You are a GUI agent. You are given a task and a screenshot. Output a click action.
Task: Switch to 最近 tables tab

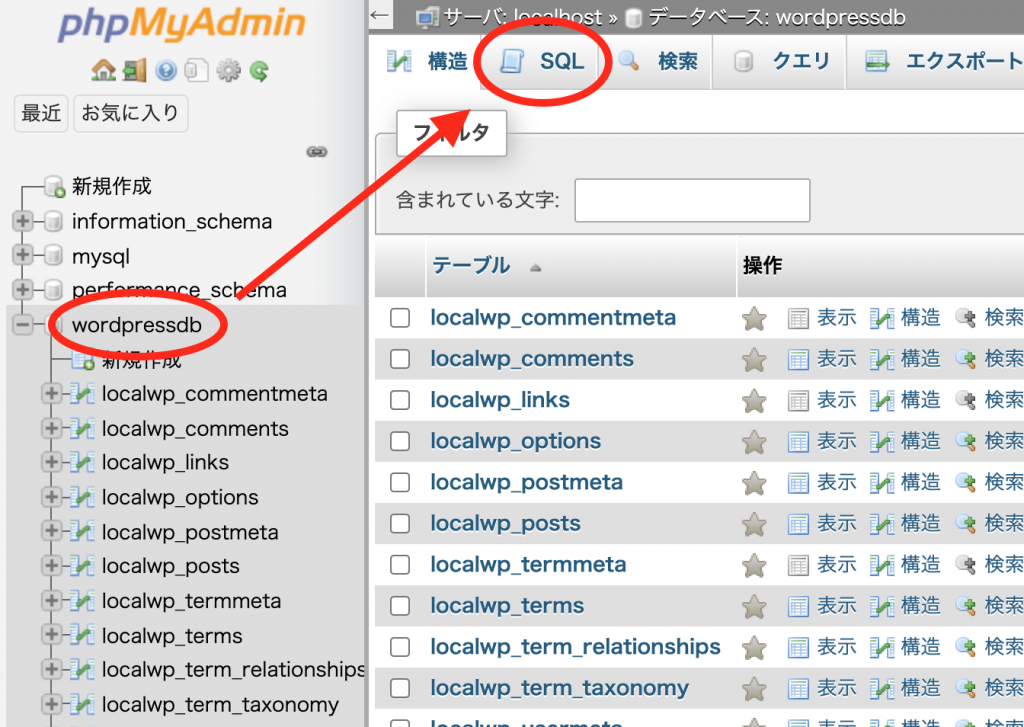(41, 113)
